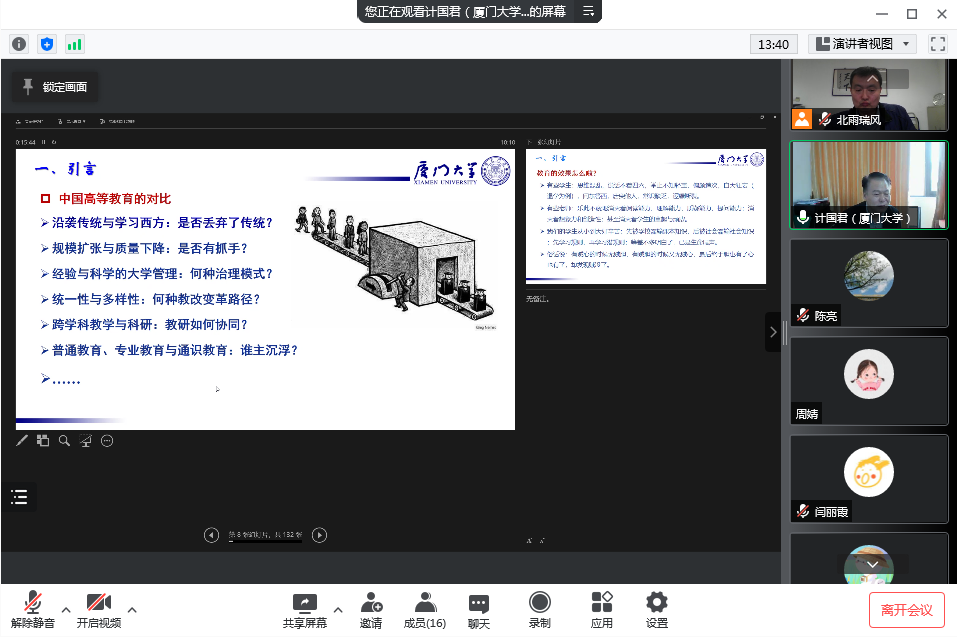Toggle 锁定画面 pin screen

click(55, 87)
